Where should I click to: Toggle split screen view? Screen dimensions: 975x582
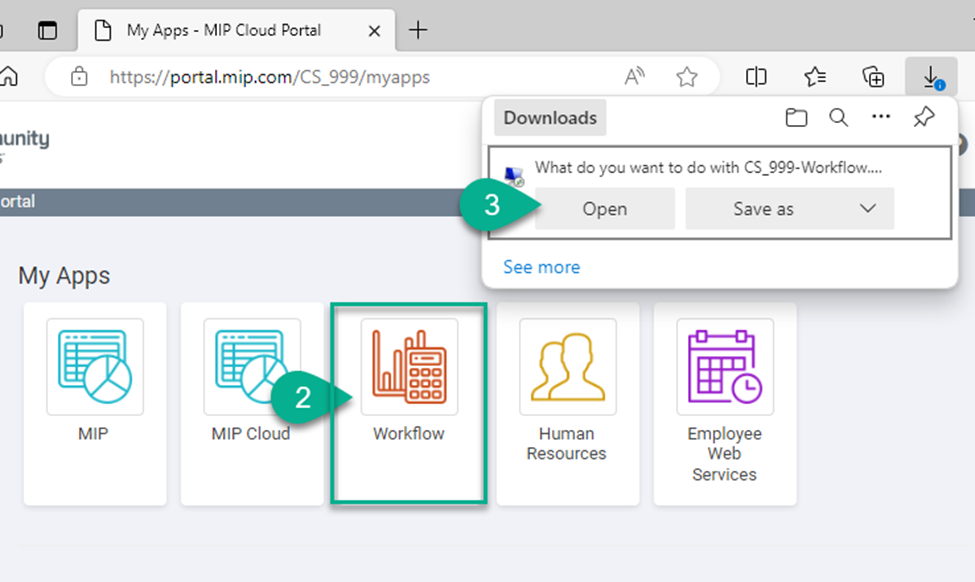(x=757, y=77)
